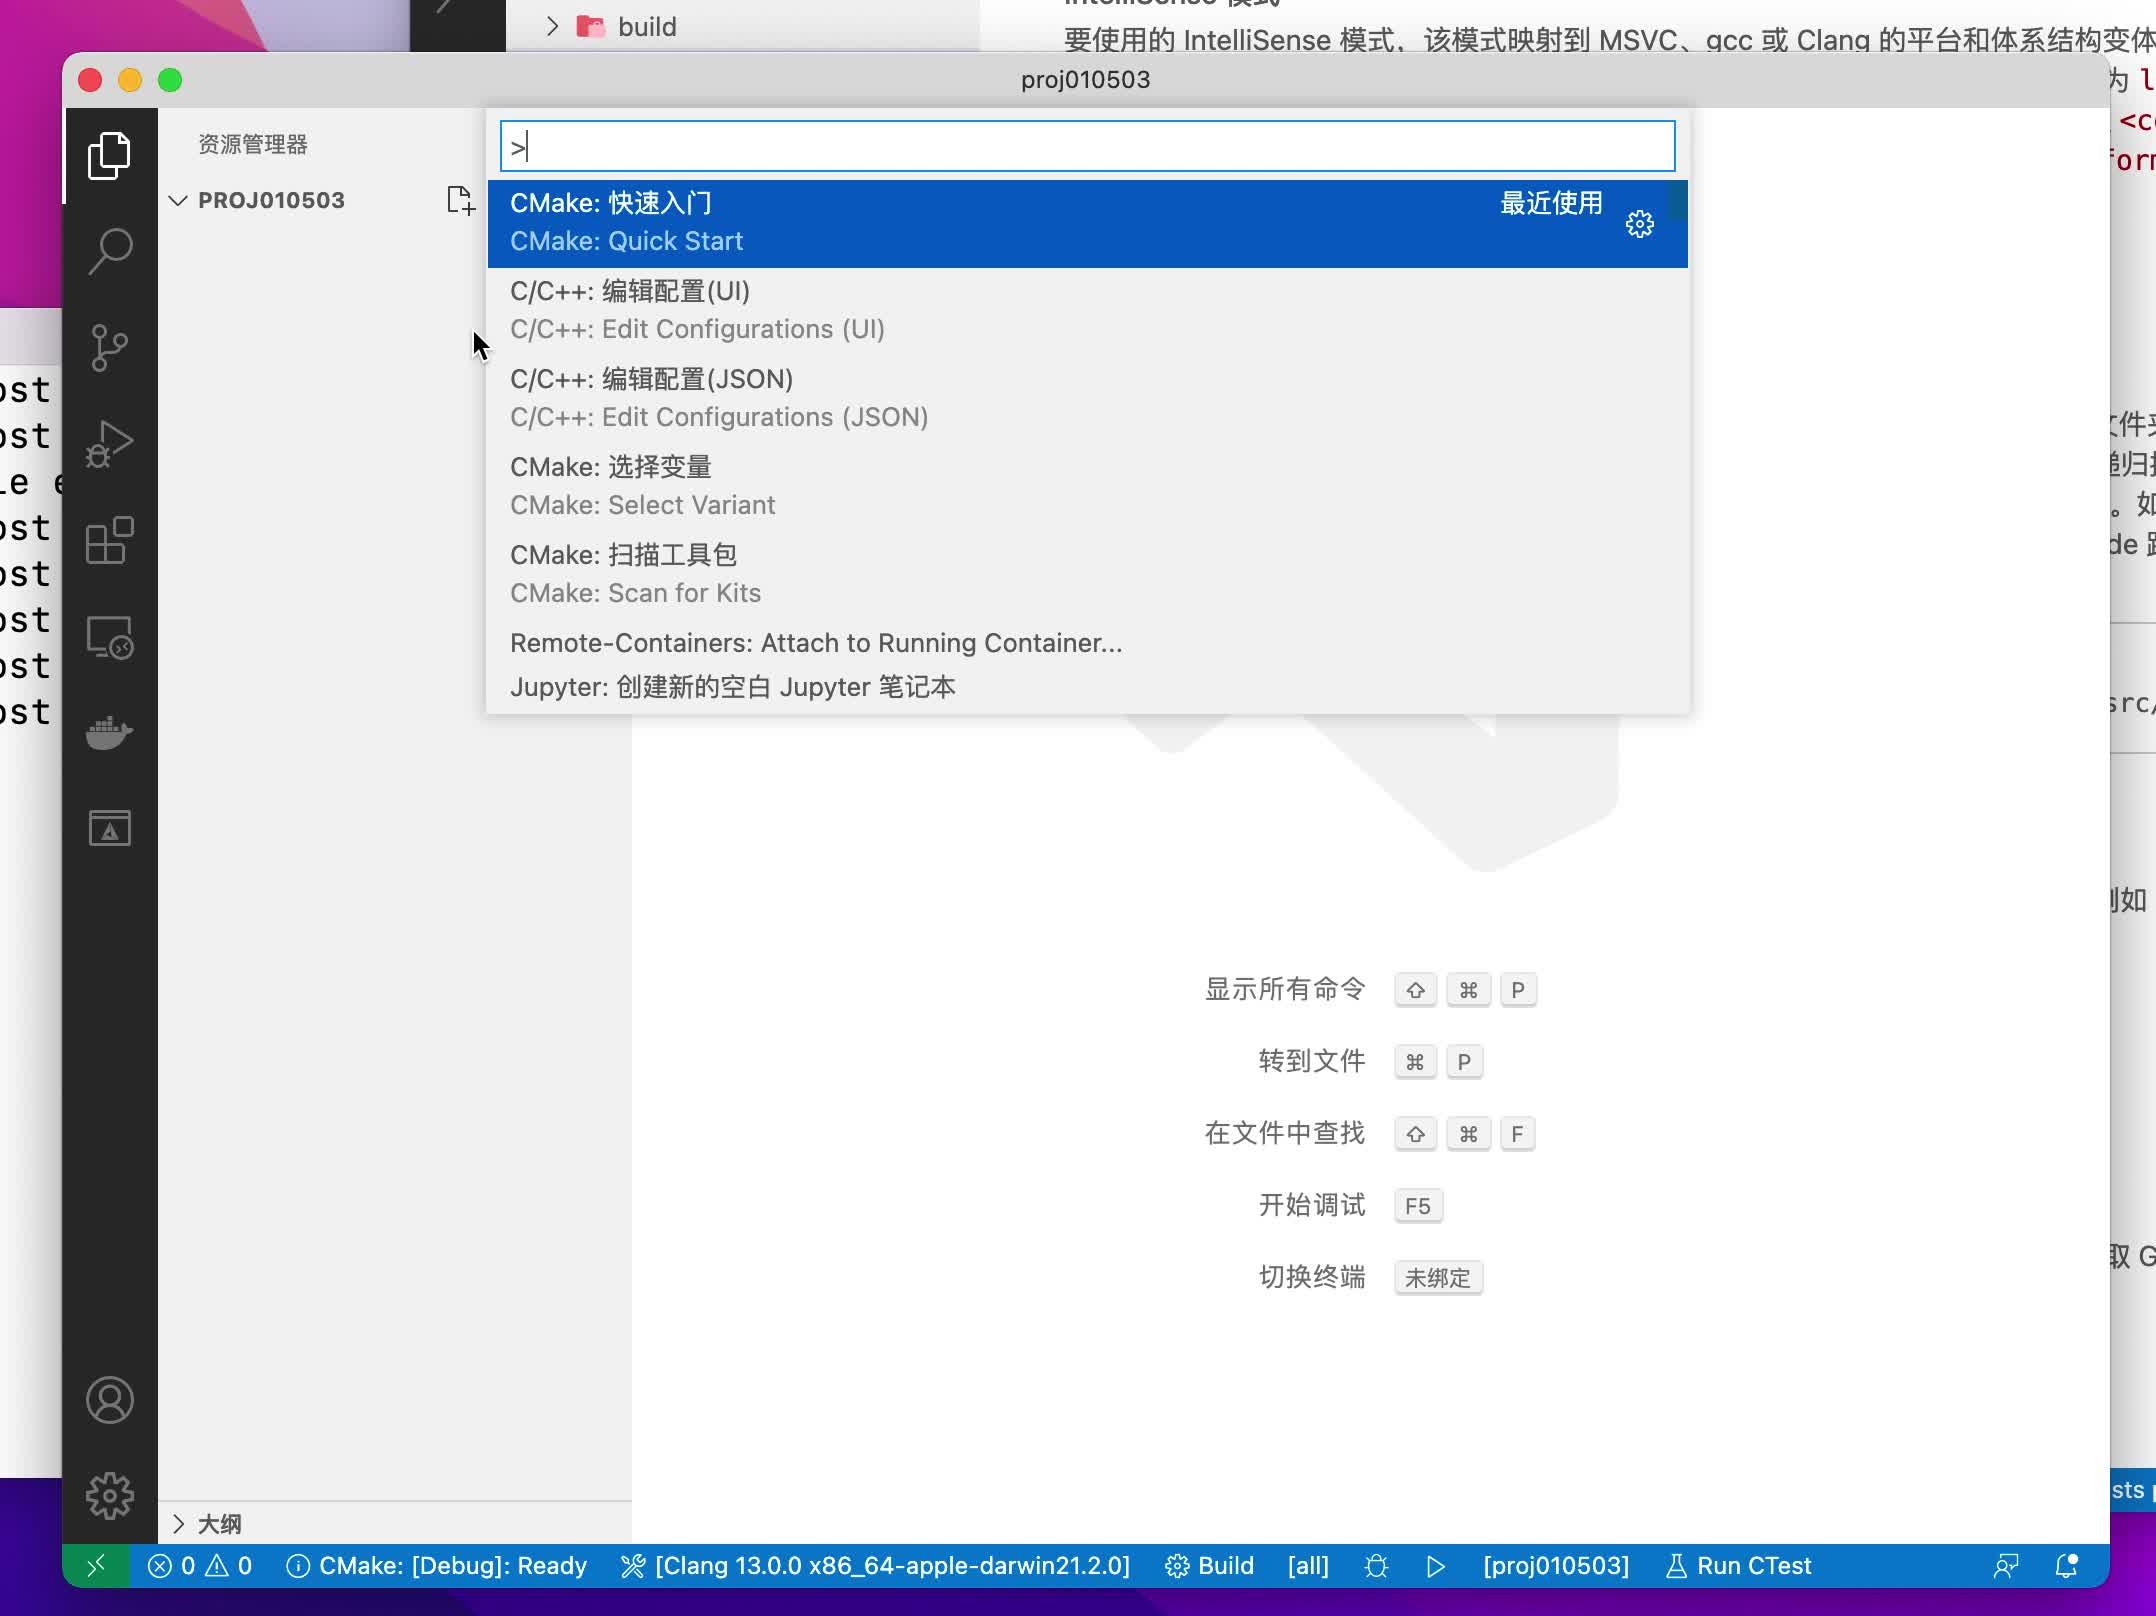2156x1616 pixels.
Task: Select Remote-Containers: Attach to Running Container
Action: 816,643
